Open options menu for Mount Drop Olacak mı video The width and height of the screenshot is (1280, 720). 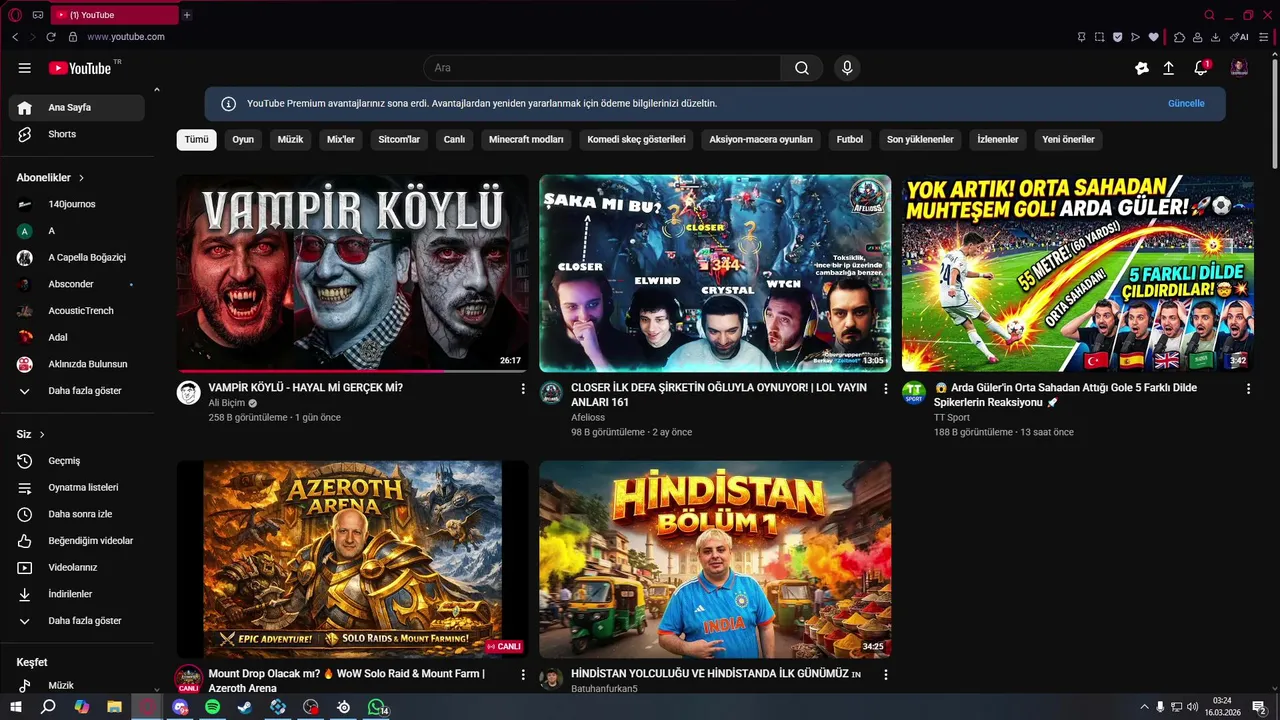pos(523,675)
